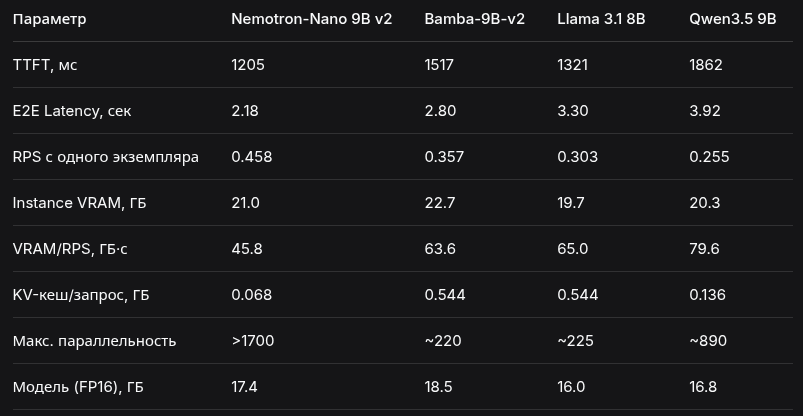Select the Bamba-9B-v2 column header
Image resolution: width=803 pixels, height=416 pixels.
tap(474, 19)
